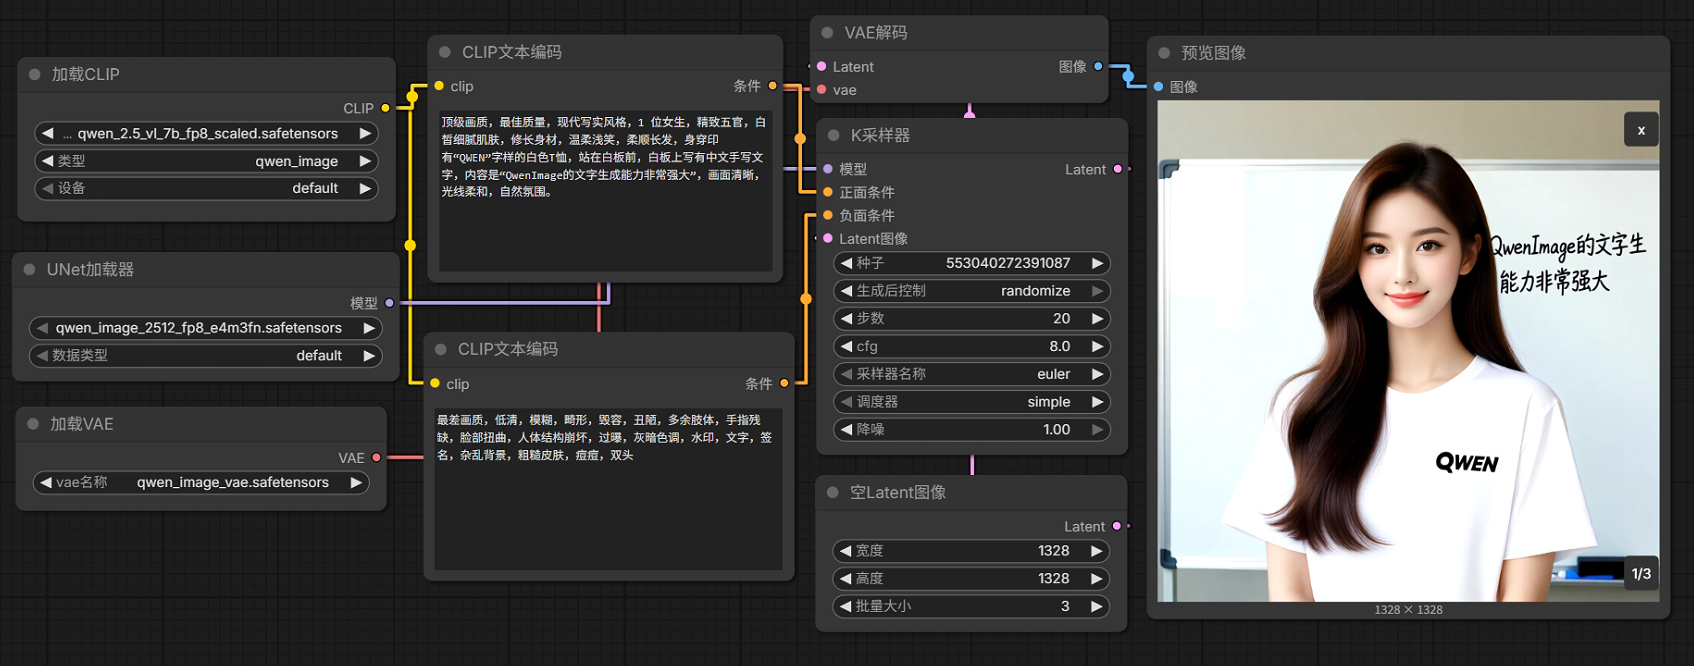Image resolution: width=1694 pixels, height=666 pixels.
Task: Click the next arrow on 采样器名称 euler
Action: 1097,374
